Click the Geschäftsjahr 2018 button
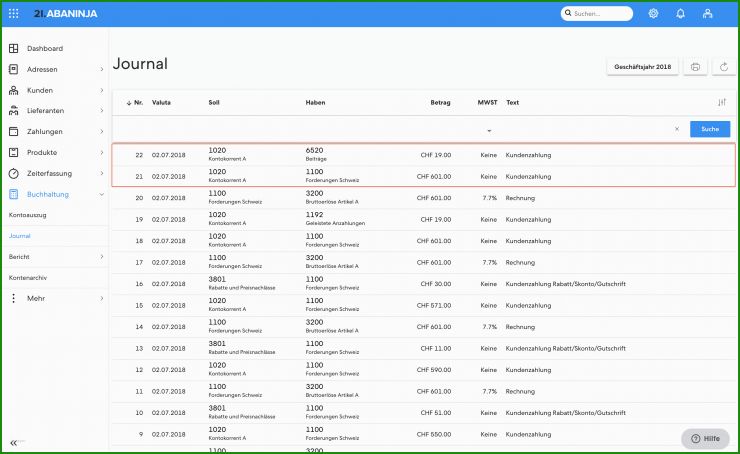 (642, 67)
